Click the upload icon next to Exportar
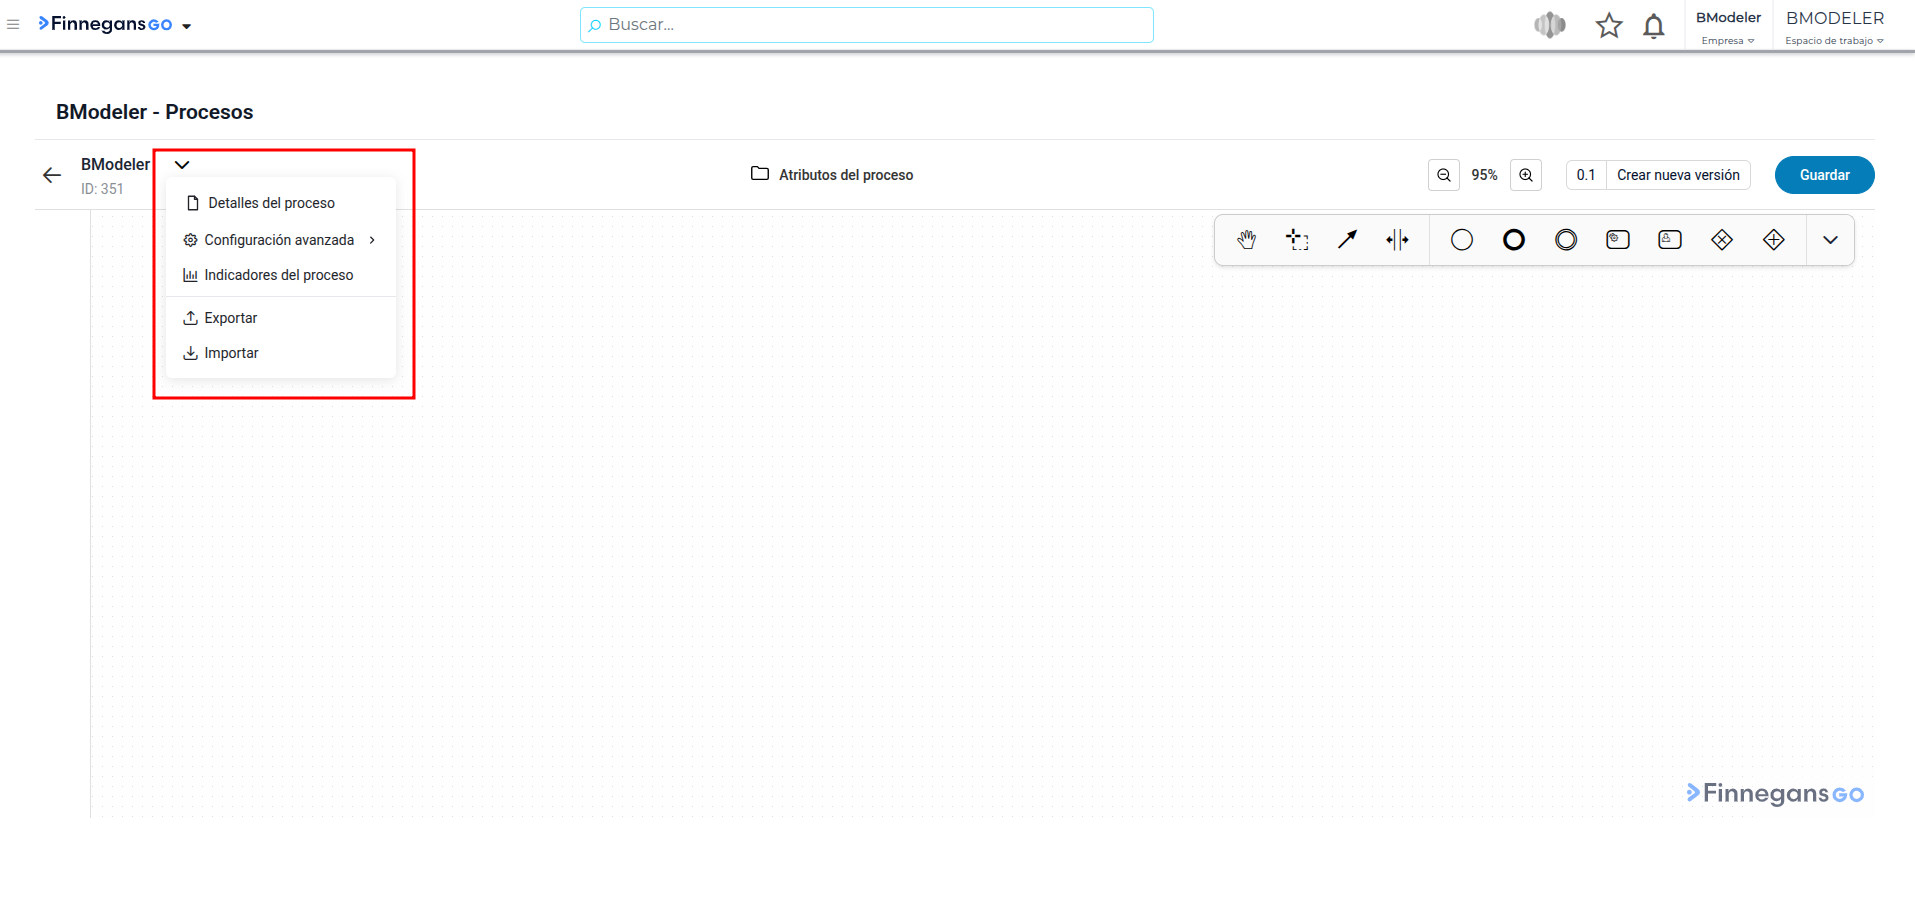 tap(190, 318)
